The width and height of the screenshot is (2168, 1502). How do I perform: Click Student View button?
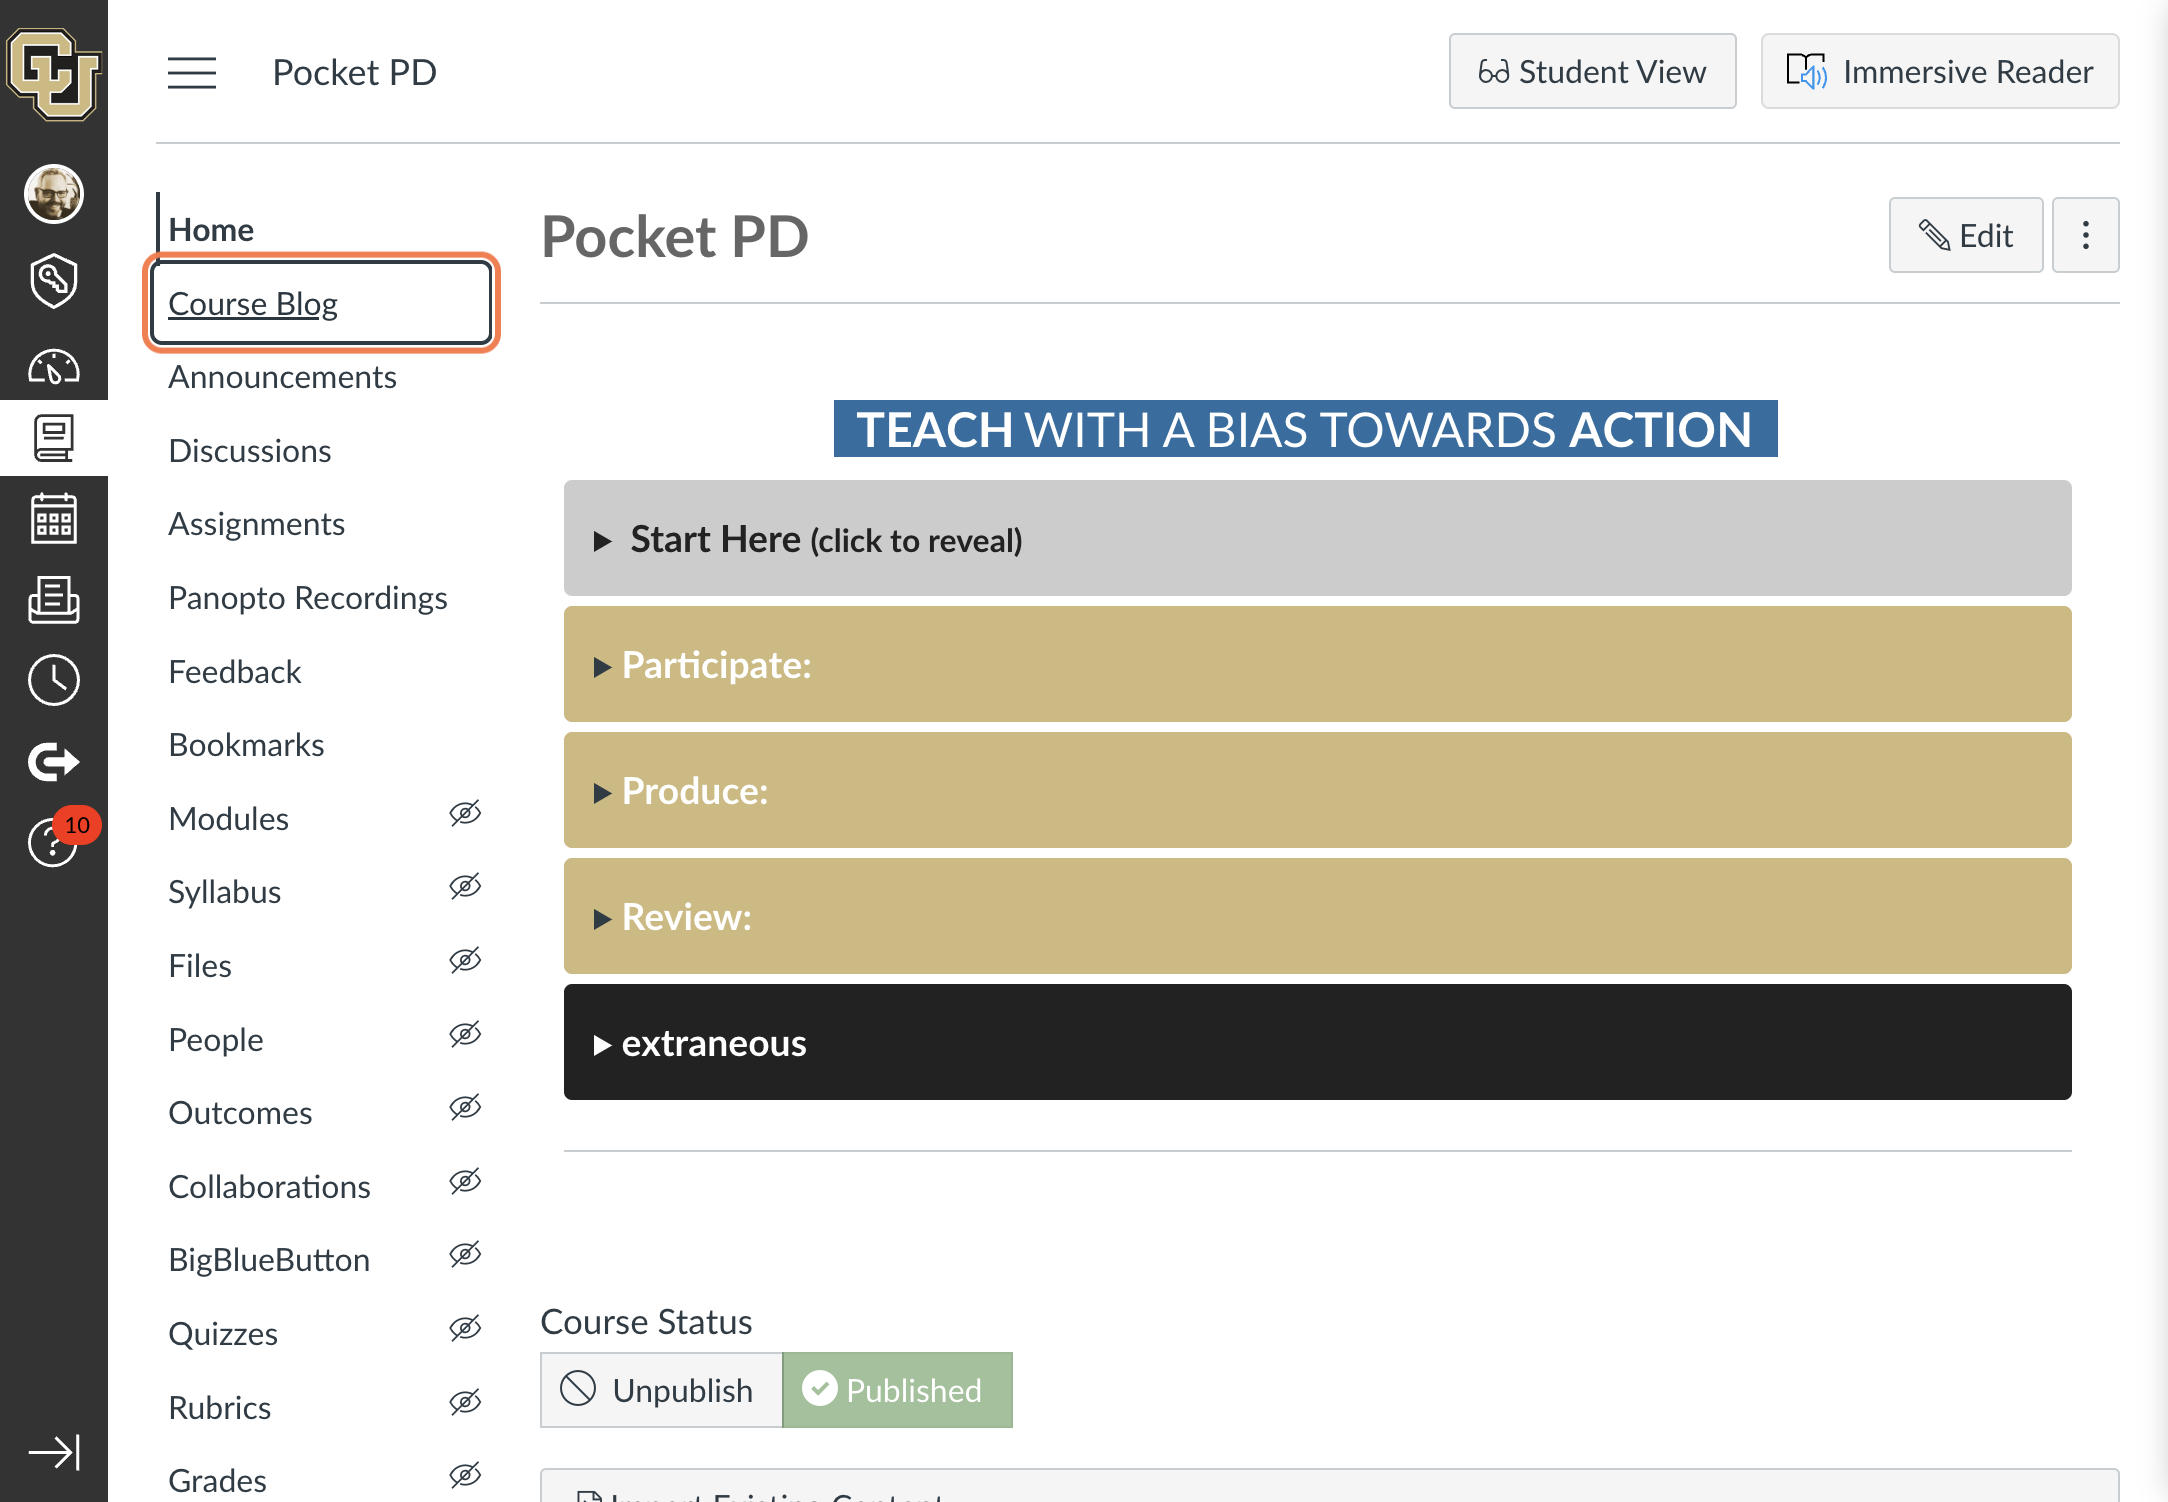tap(1592, 72)
